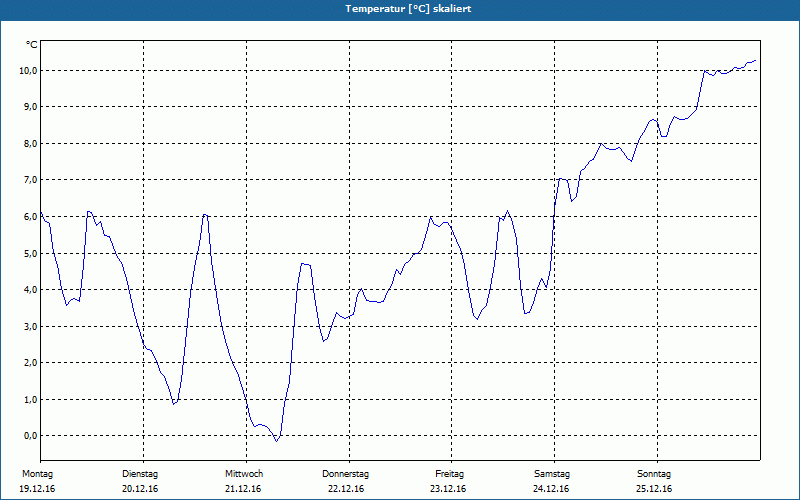Click the Freitag day label
The width and height of the screenshot is (800, 500).
coord(449,474)
